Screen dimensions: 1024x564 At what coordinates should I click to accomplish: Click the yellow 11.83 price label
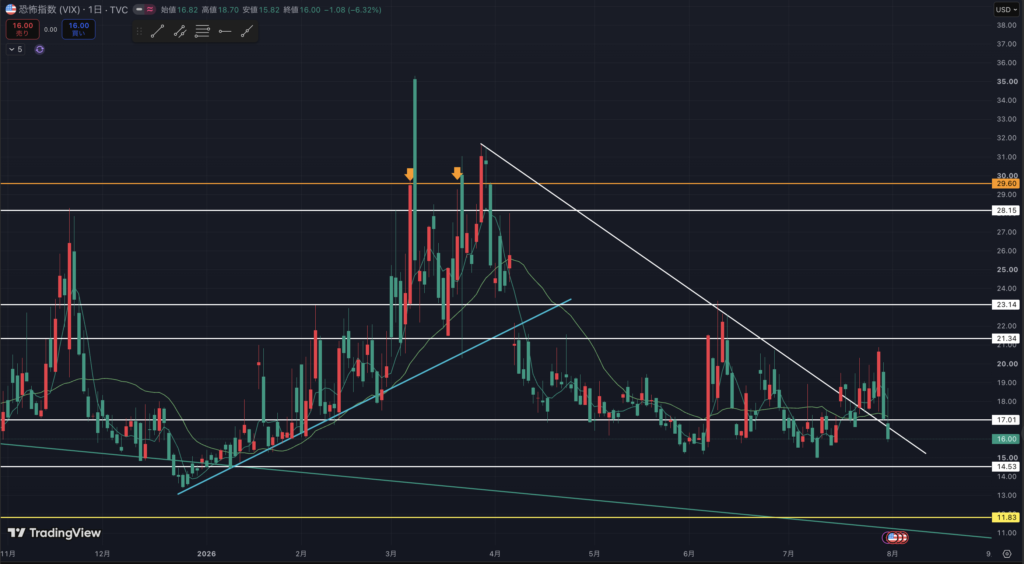tap(1005, 518)
